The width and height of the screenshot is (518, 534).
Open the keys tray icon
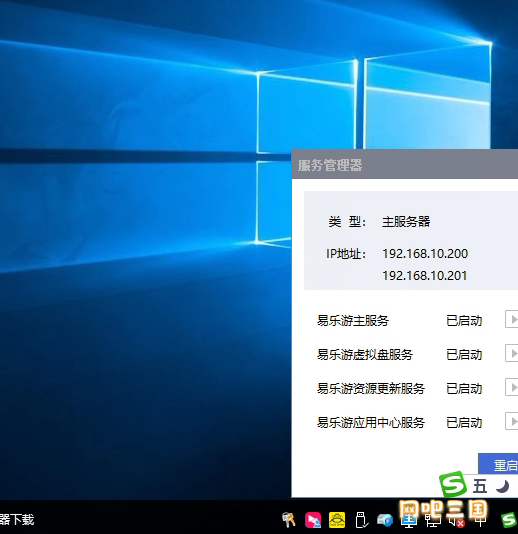(288, 520)
